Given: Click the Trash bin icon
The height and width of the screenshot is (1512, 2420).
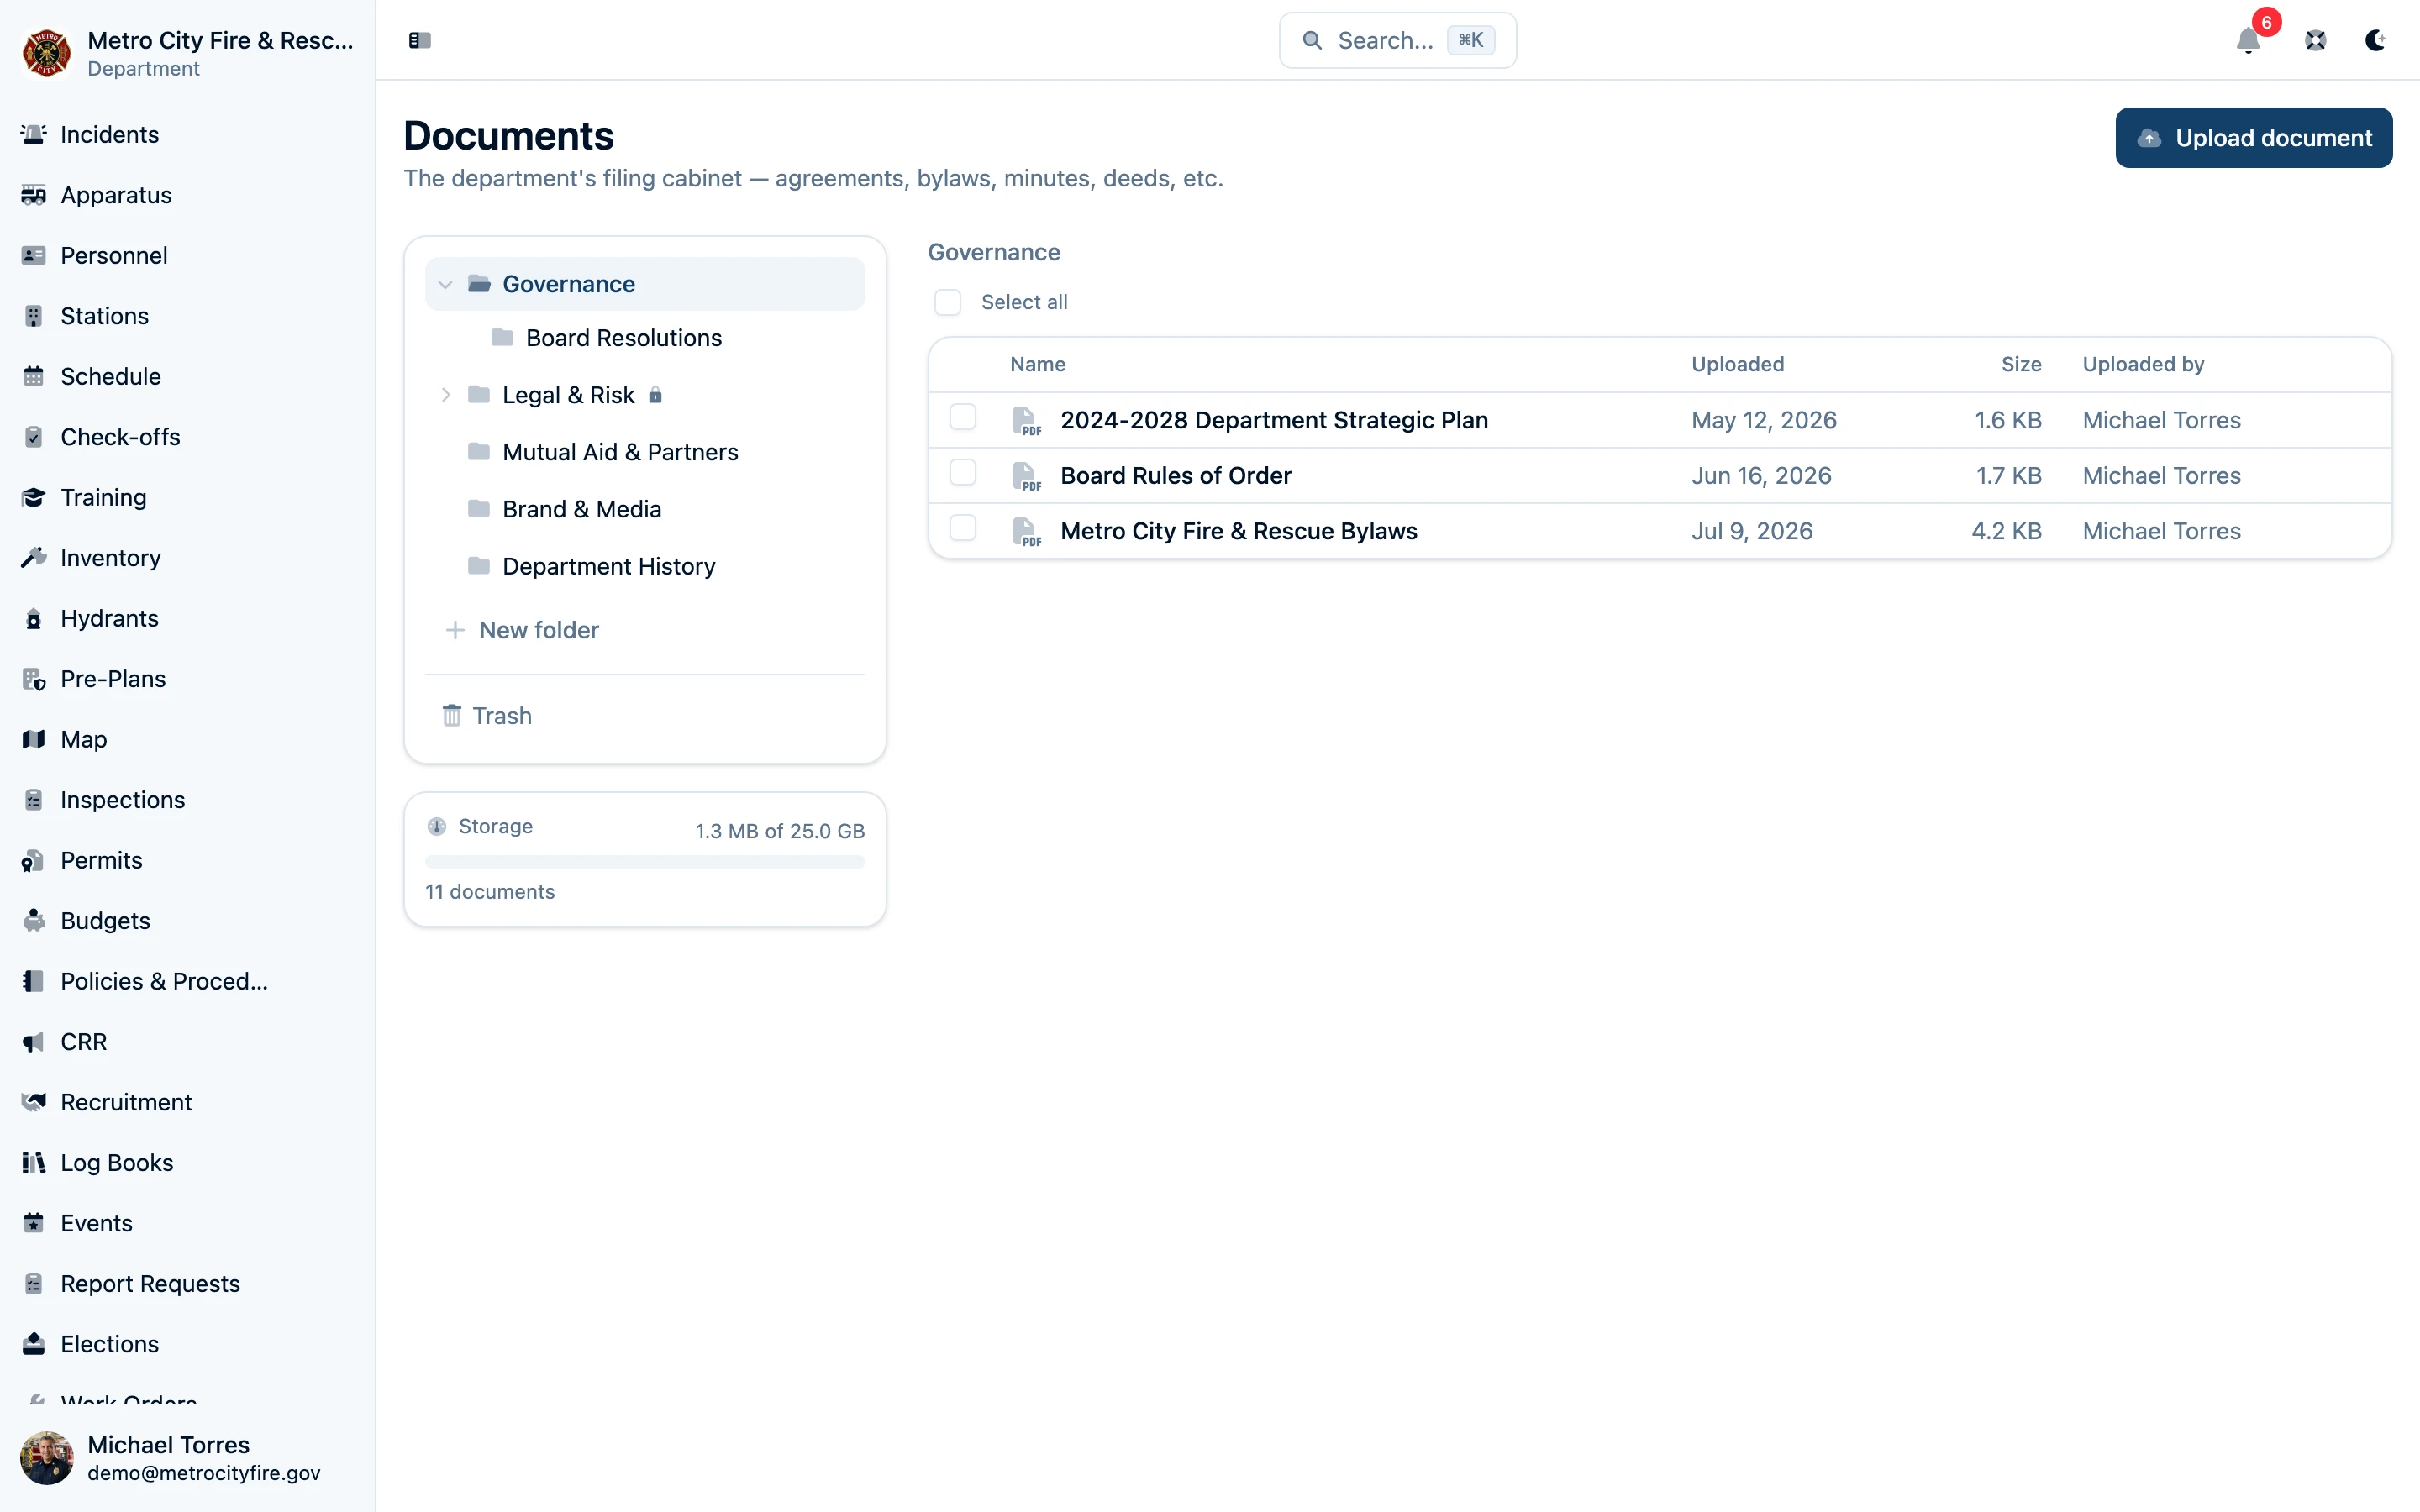Looking at the screenshot, I should pos(452,715).
